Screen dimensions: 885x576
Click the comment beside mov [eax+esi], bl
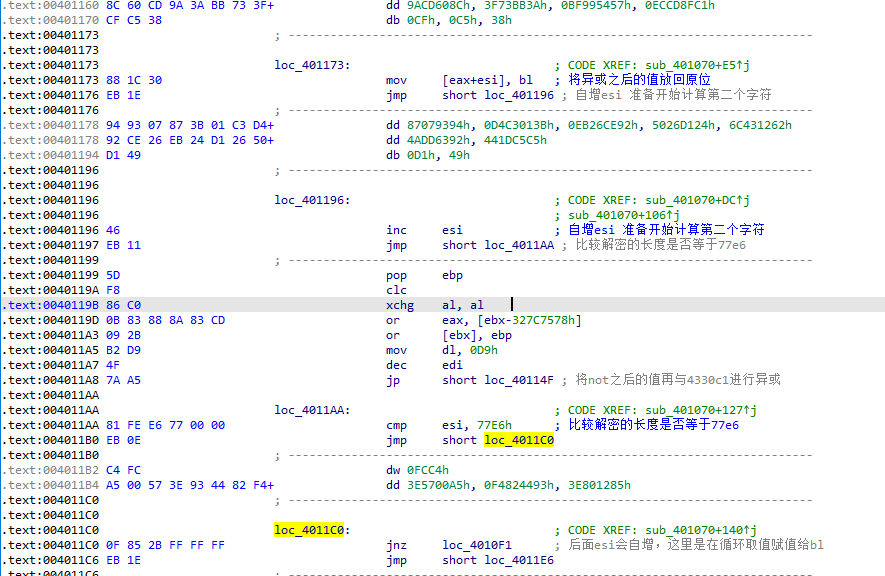coord(640,80)
